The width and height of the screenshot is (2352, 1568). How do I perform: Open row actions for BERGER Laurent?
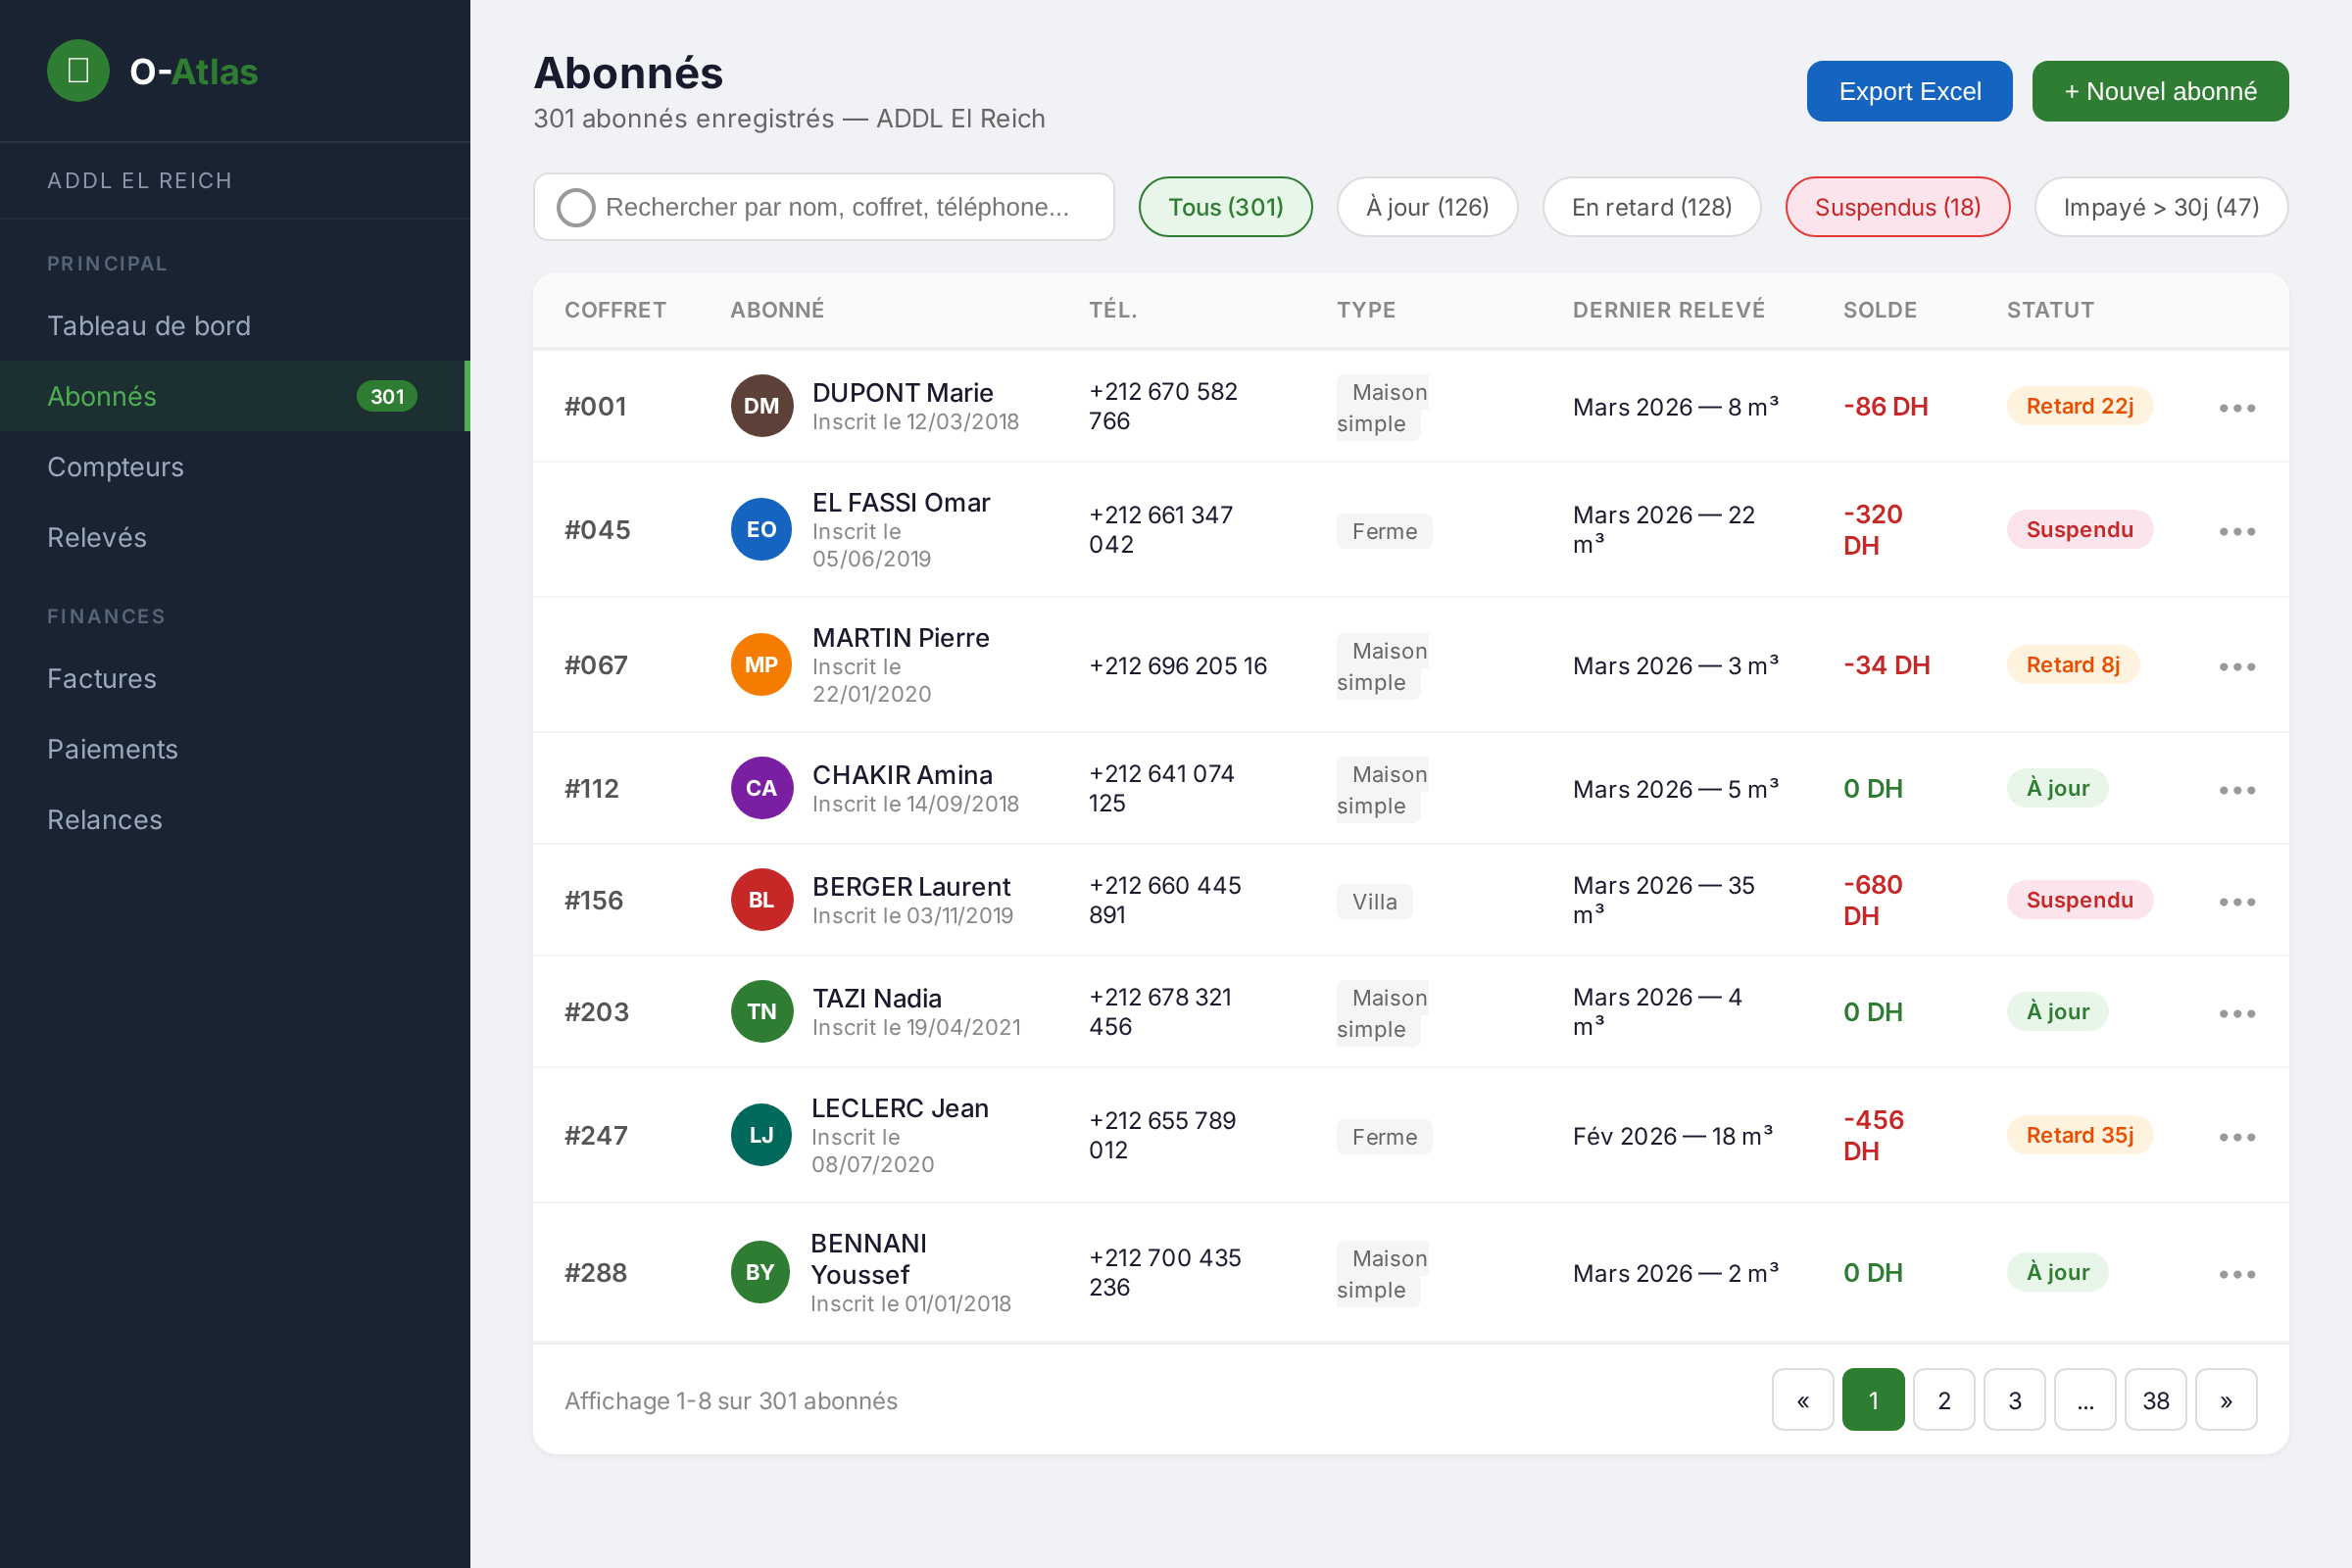tap(2237, 900)
